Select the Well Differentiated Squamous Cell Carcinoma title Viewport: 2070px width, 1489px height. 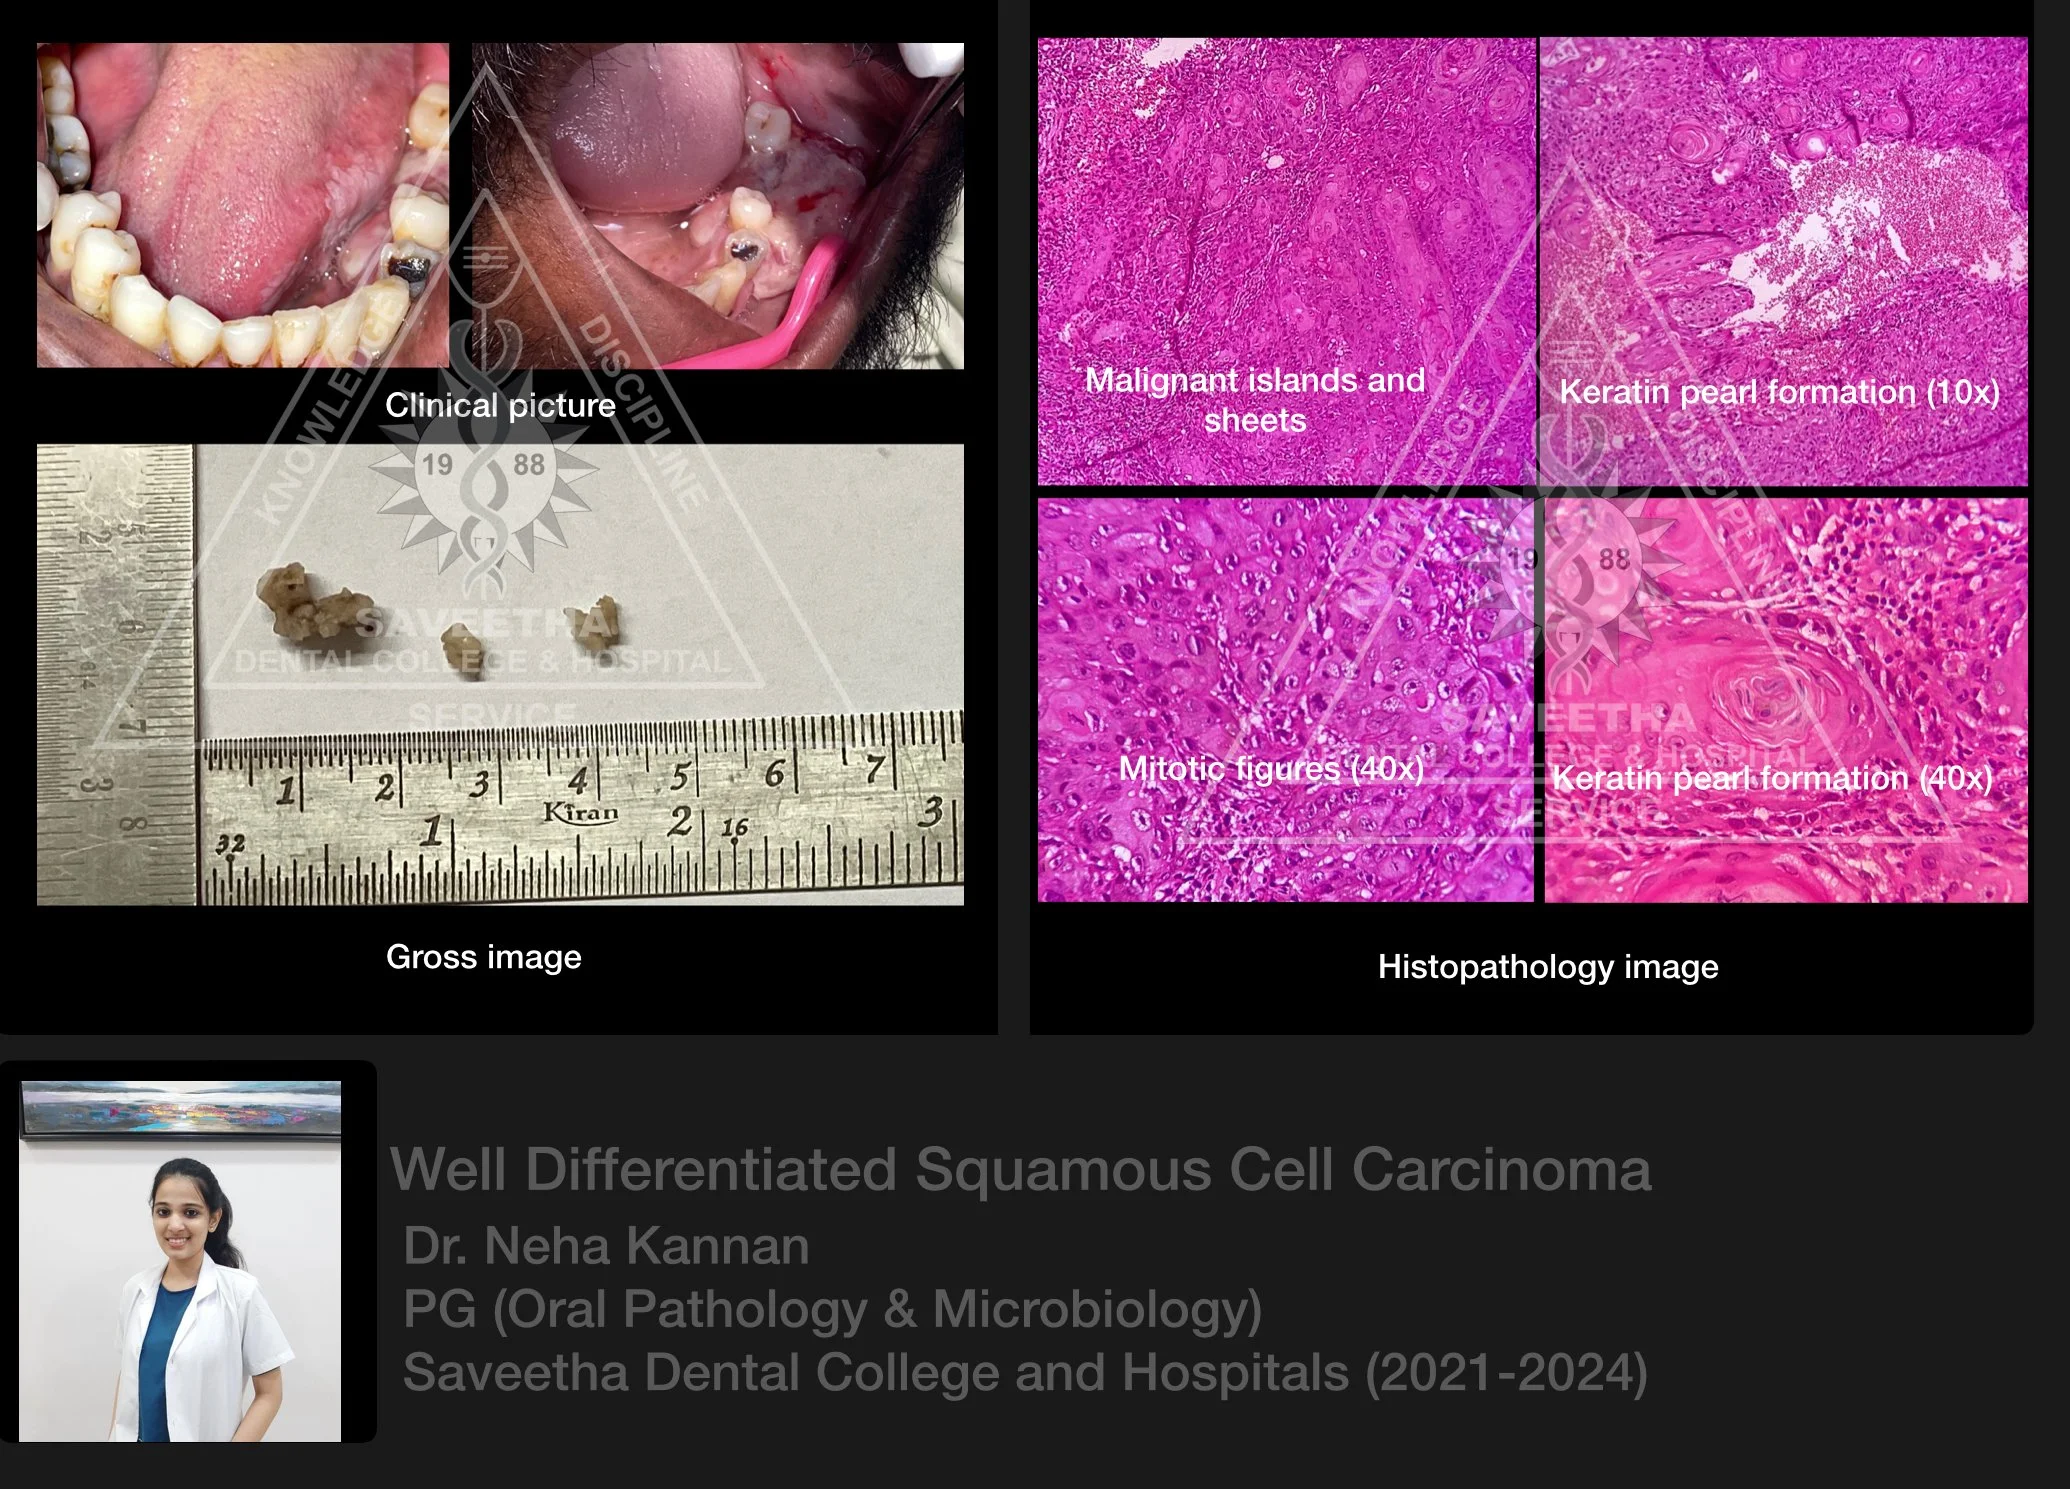pyautogui.click(x=1020, y=1169)
